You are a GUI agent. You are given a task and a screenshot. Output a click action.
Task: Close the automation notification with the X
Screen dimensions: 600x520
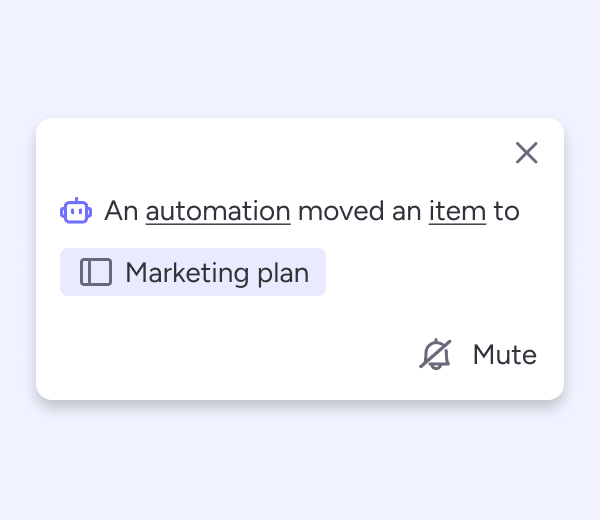point(527,153)
